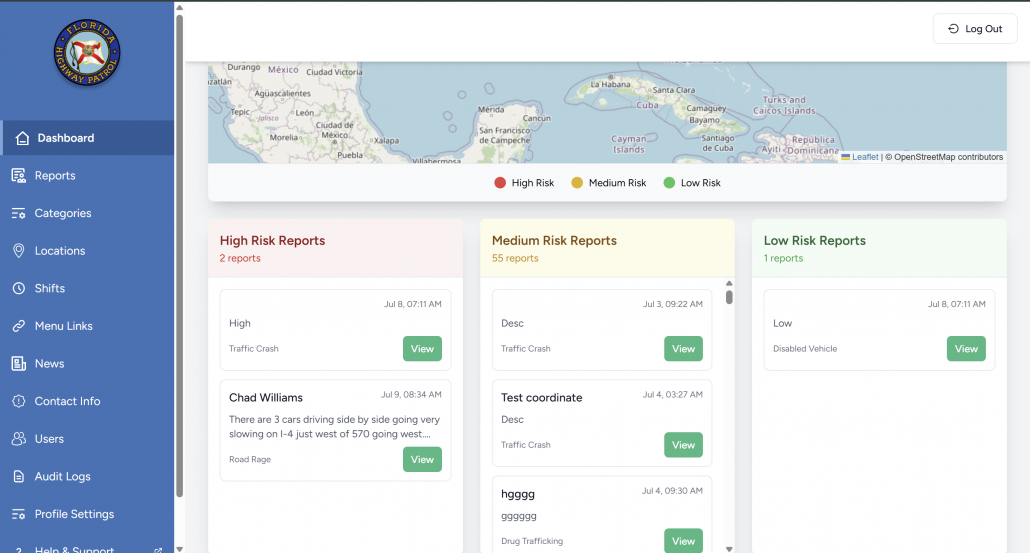Click the Categories sidebar icon
The height and width of the screenshot is (553, 1030).
pos(18,213)
